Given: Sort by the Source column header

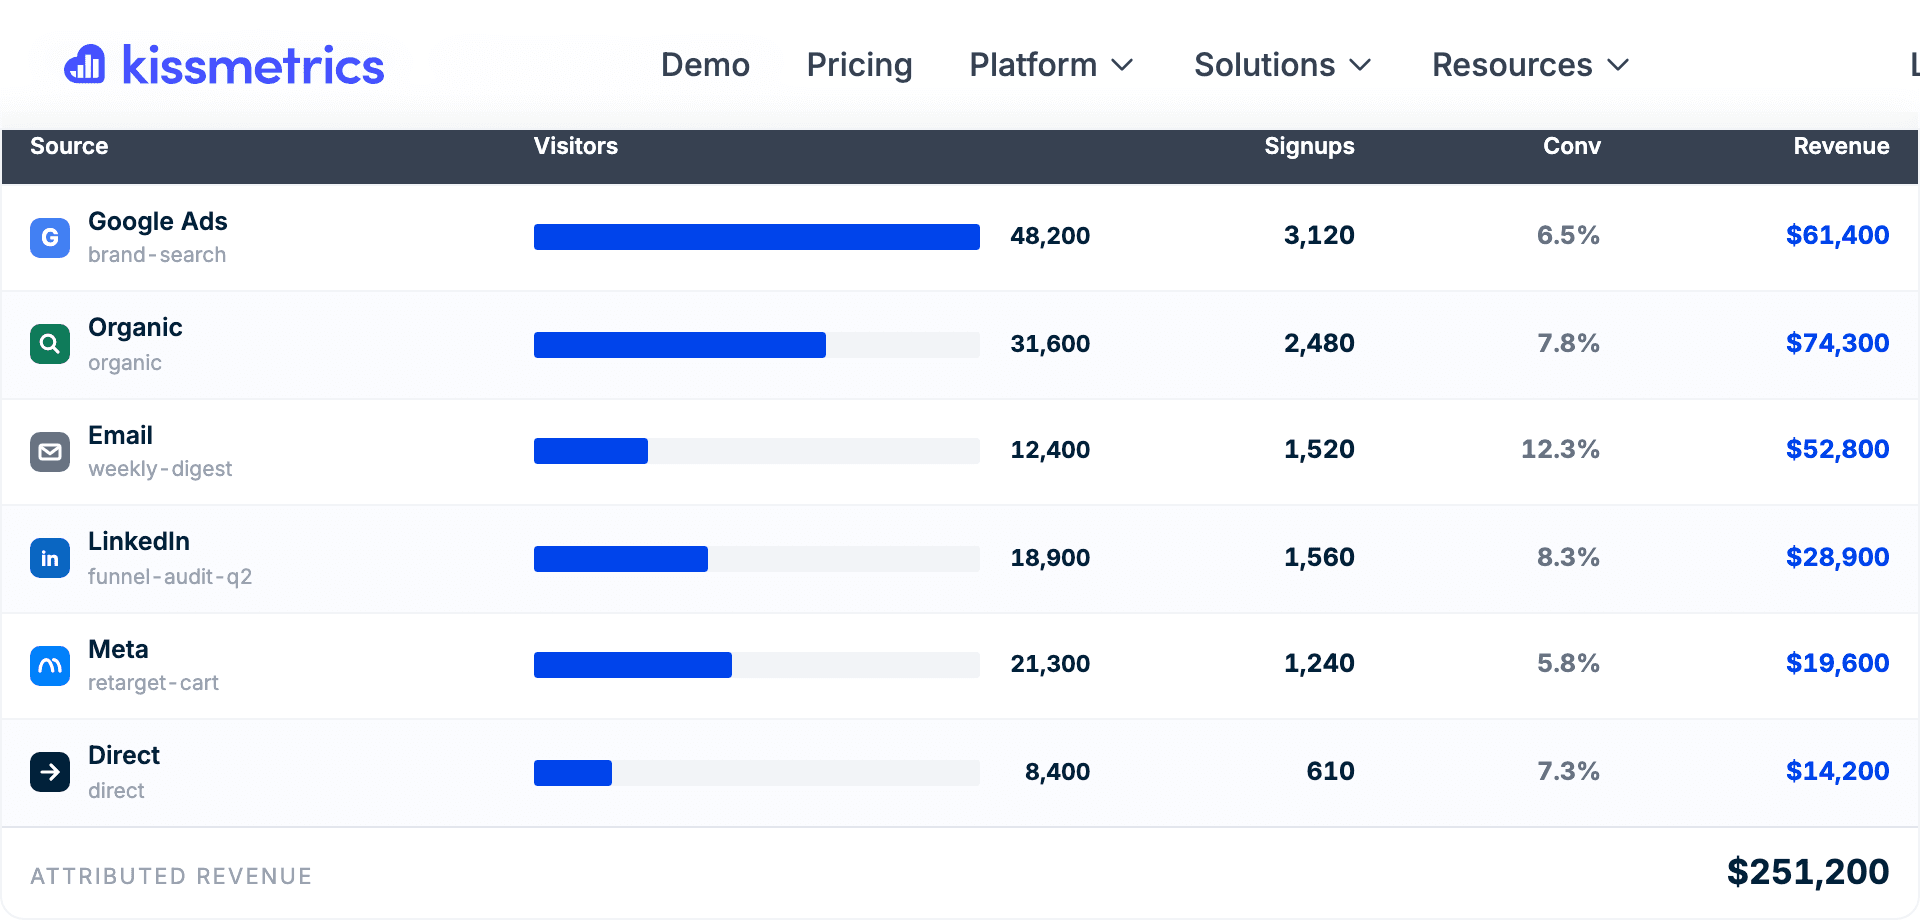Looking at the screenshot, I should (x=69, y=146).
